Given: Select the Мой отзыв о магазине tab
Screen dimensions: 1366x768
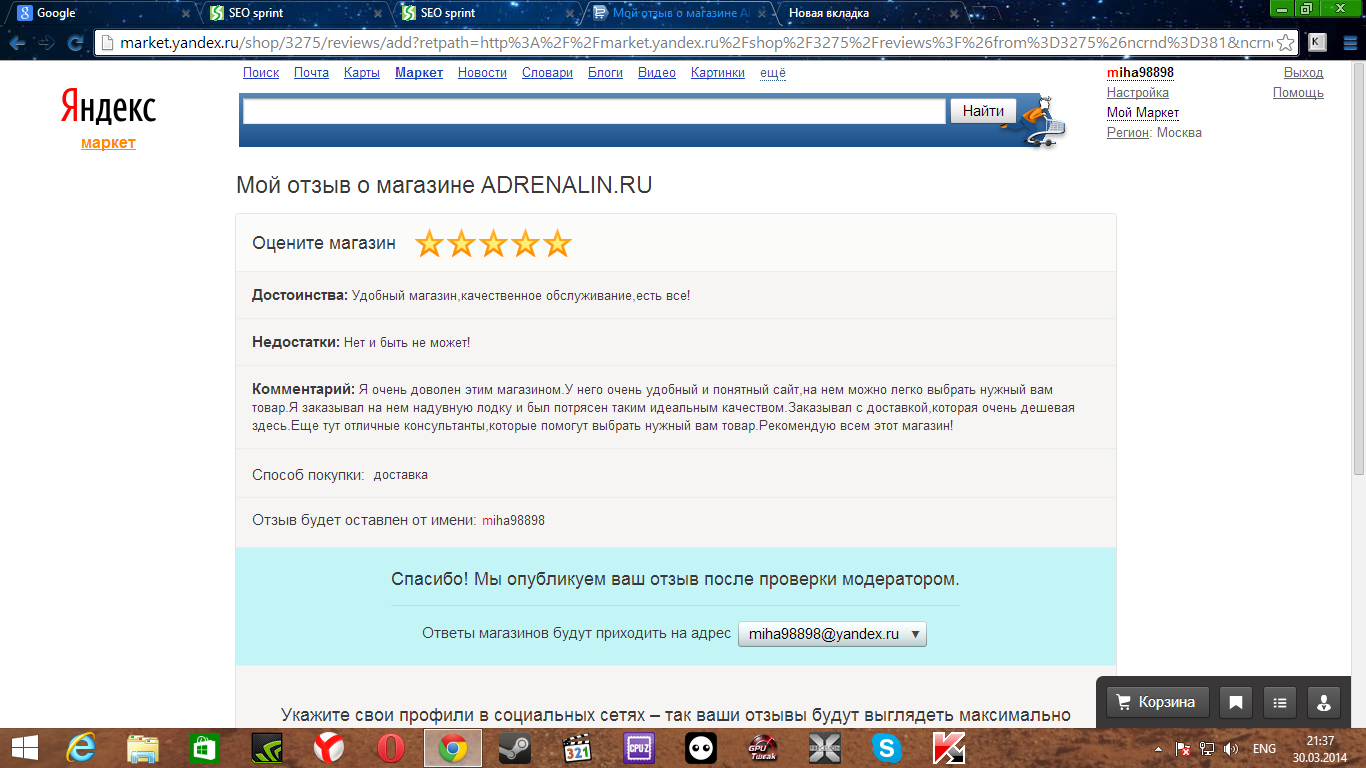Looking at the screenshot, I should pos(676,14).
